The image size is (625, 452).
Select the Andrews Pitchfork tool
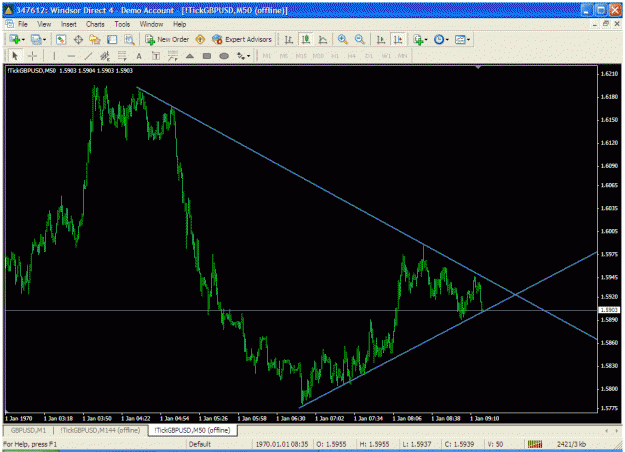(173, 56)
